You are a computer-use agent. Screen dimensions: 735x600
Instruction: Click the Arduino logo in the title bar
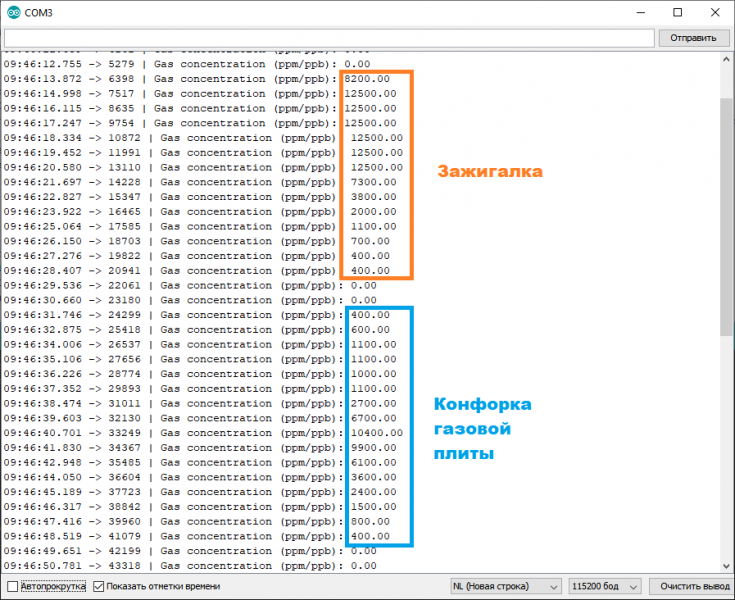tap(12, 12)
